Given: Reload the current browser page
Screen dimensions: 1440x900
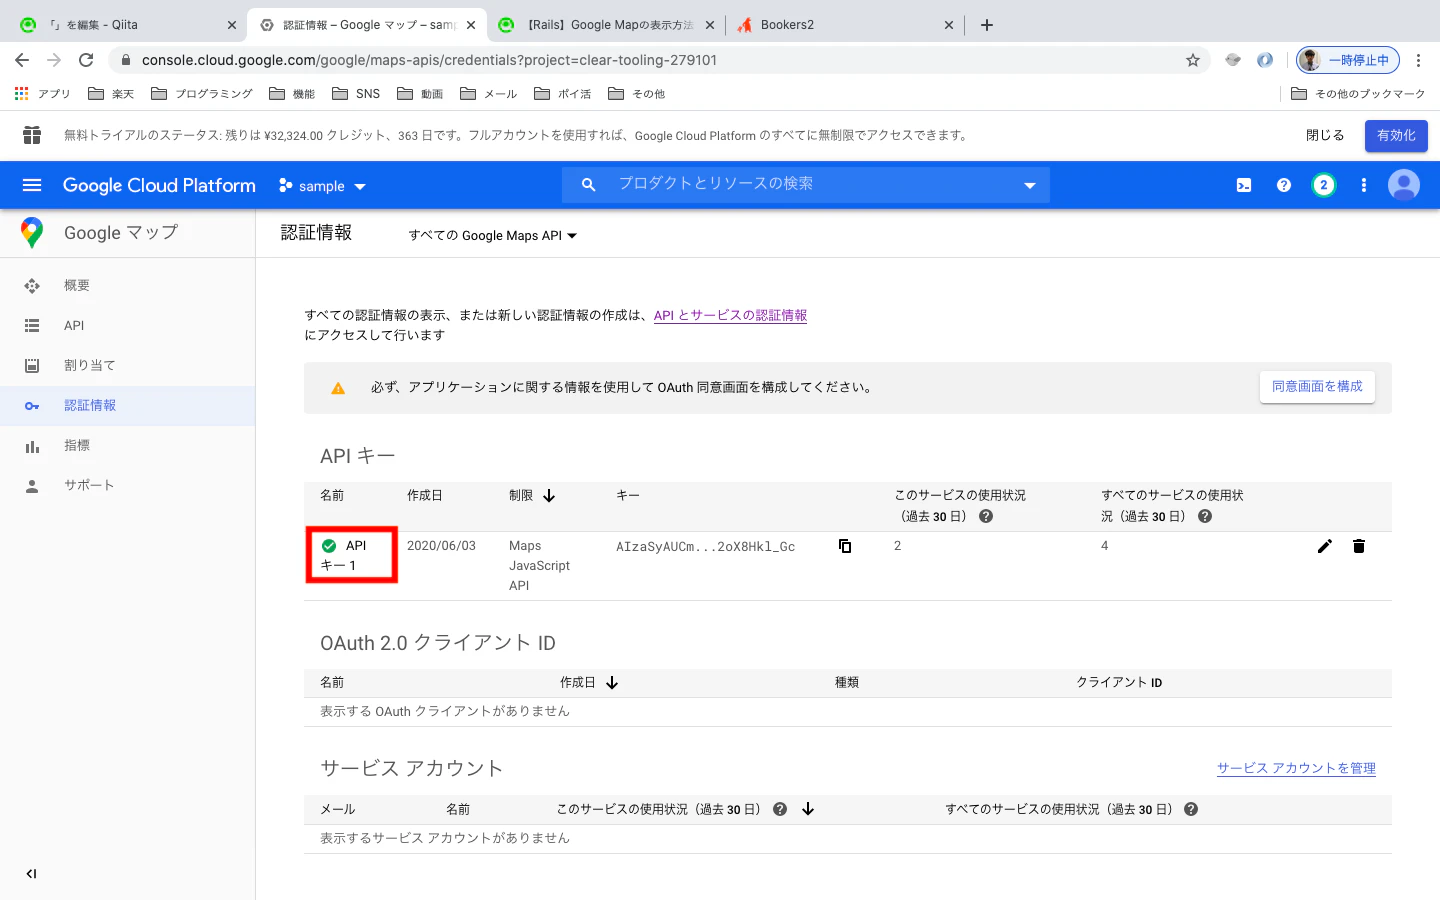Looking at the screenshot, I should click(x=86, y=60).
